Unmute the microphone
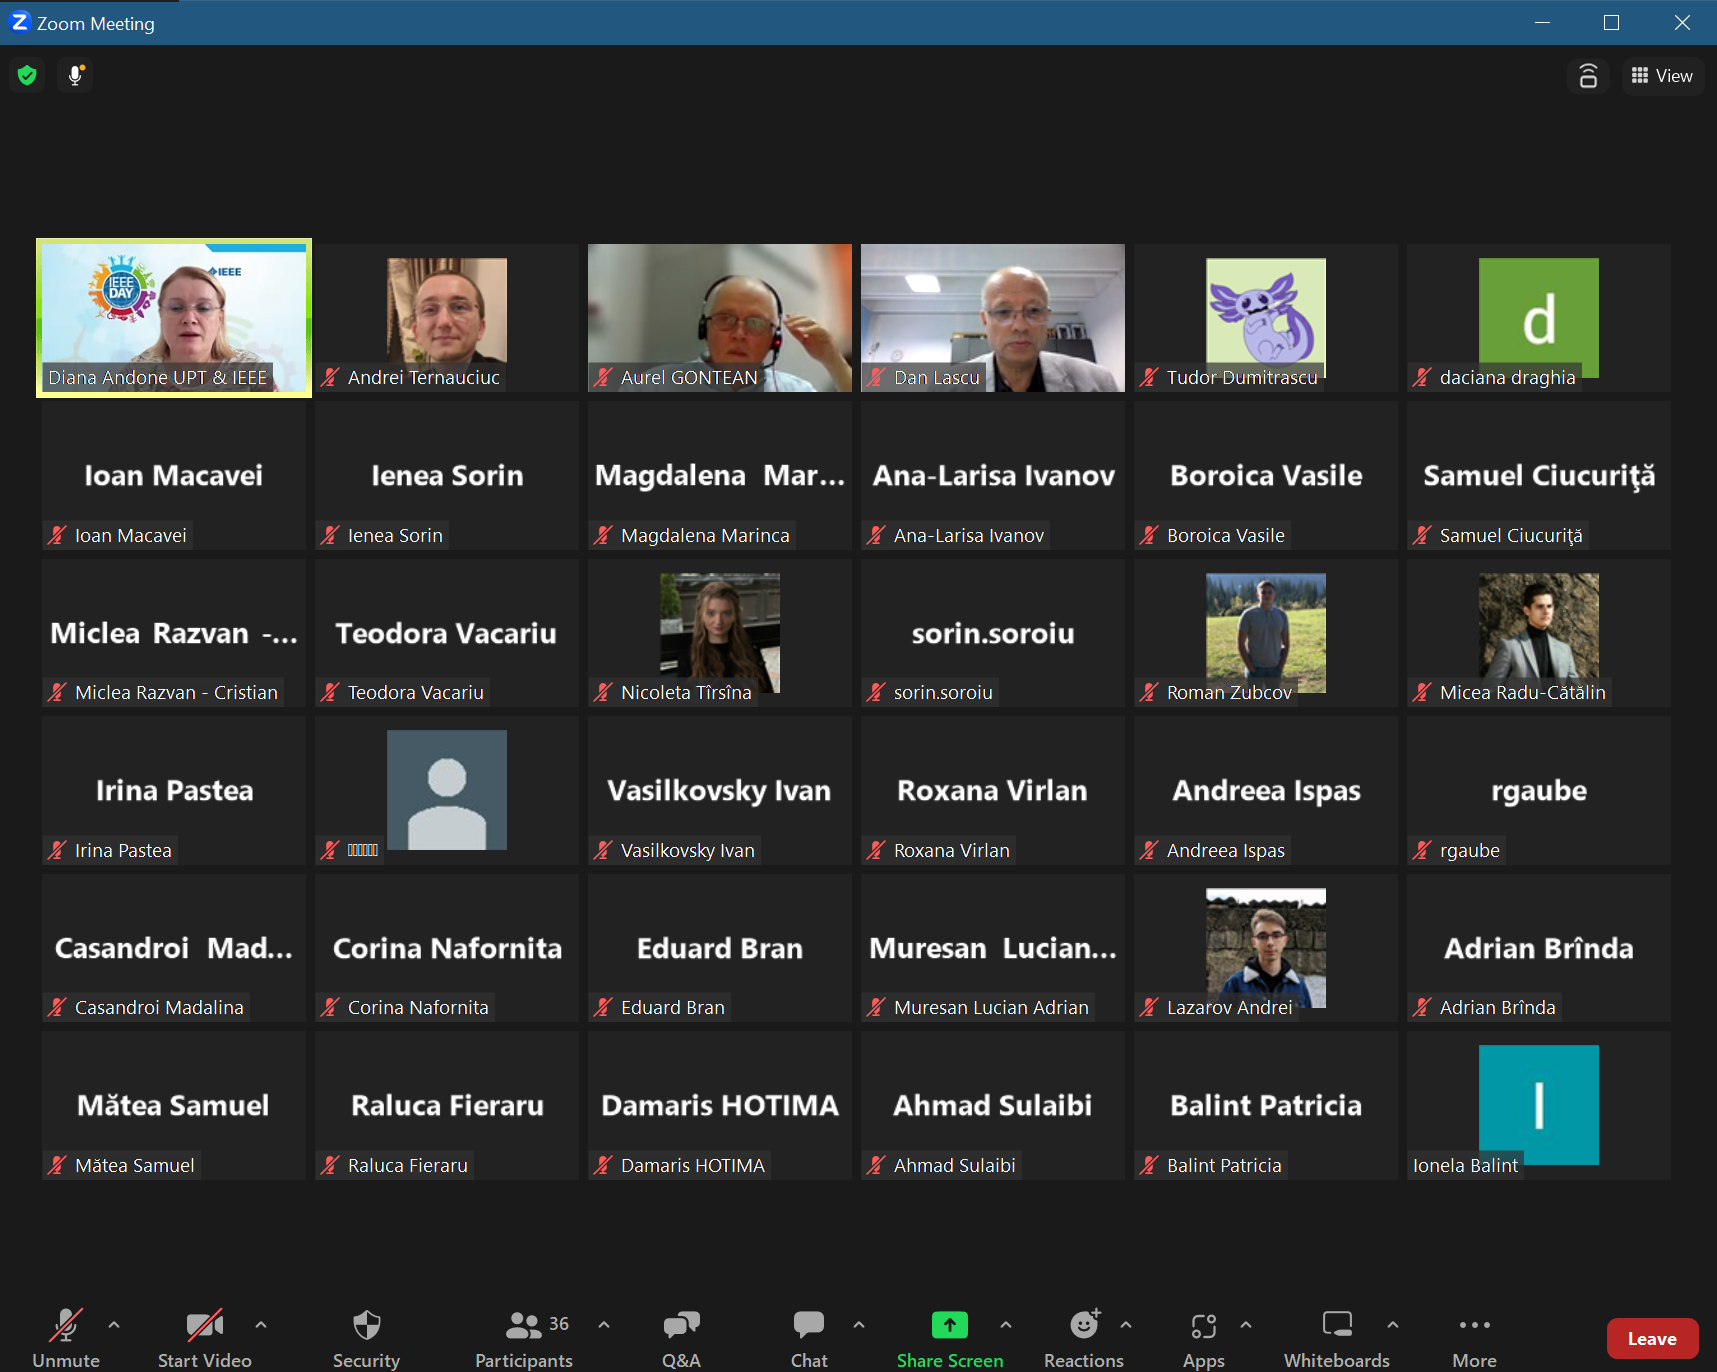This screenshot has height=1372, width=1717. [x=66, y=1337]
